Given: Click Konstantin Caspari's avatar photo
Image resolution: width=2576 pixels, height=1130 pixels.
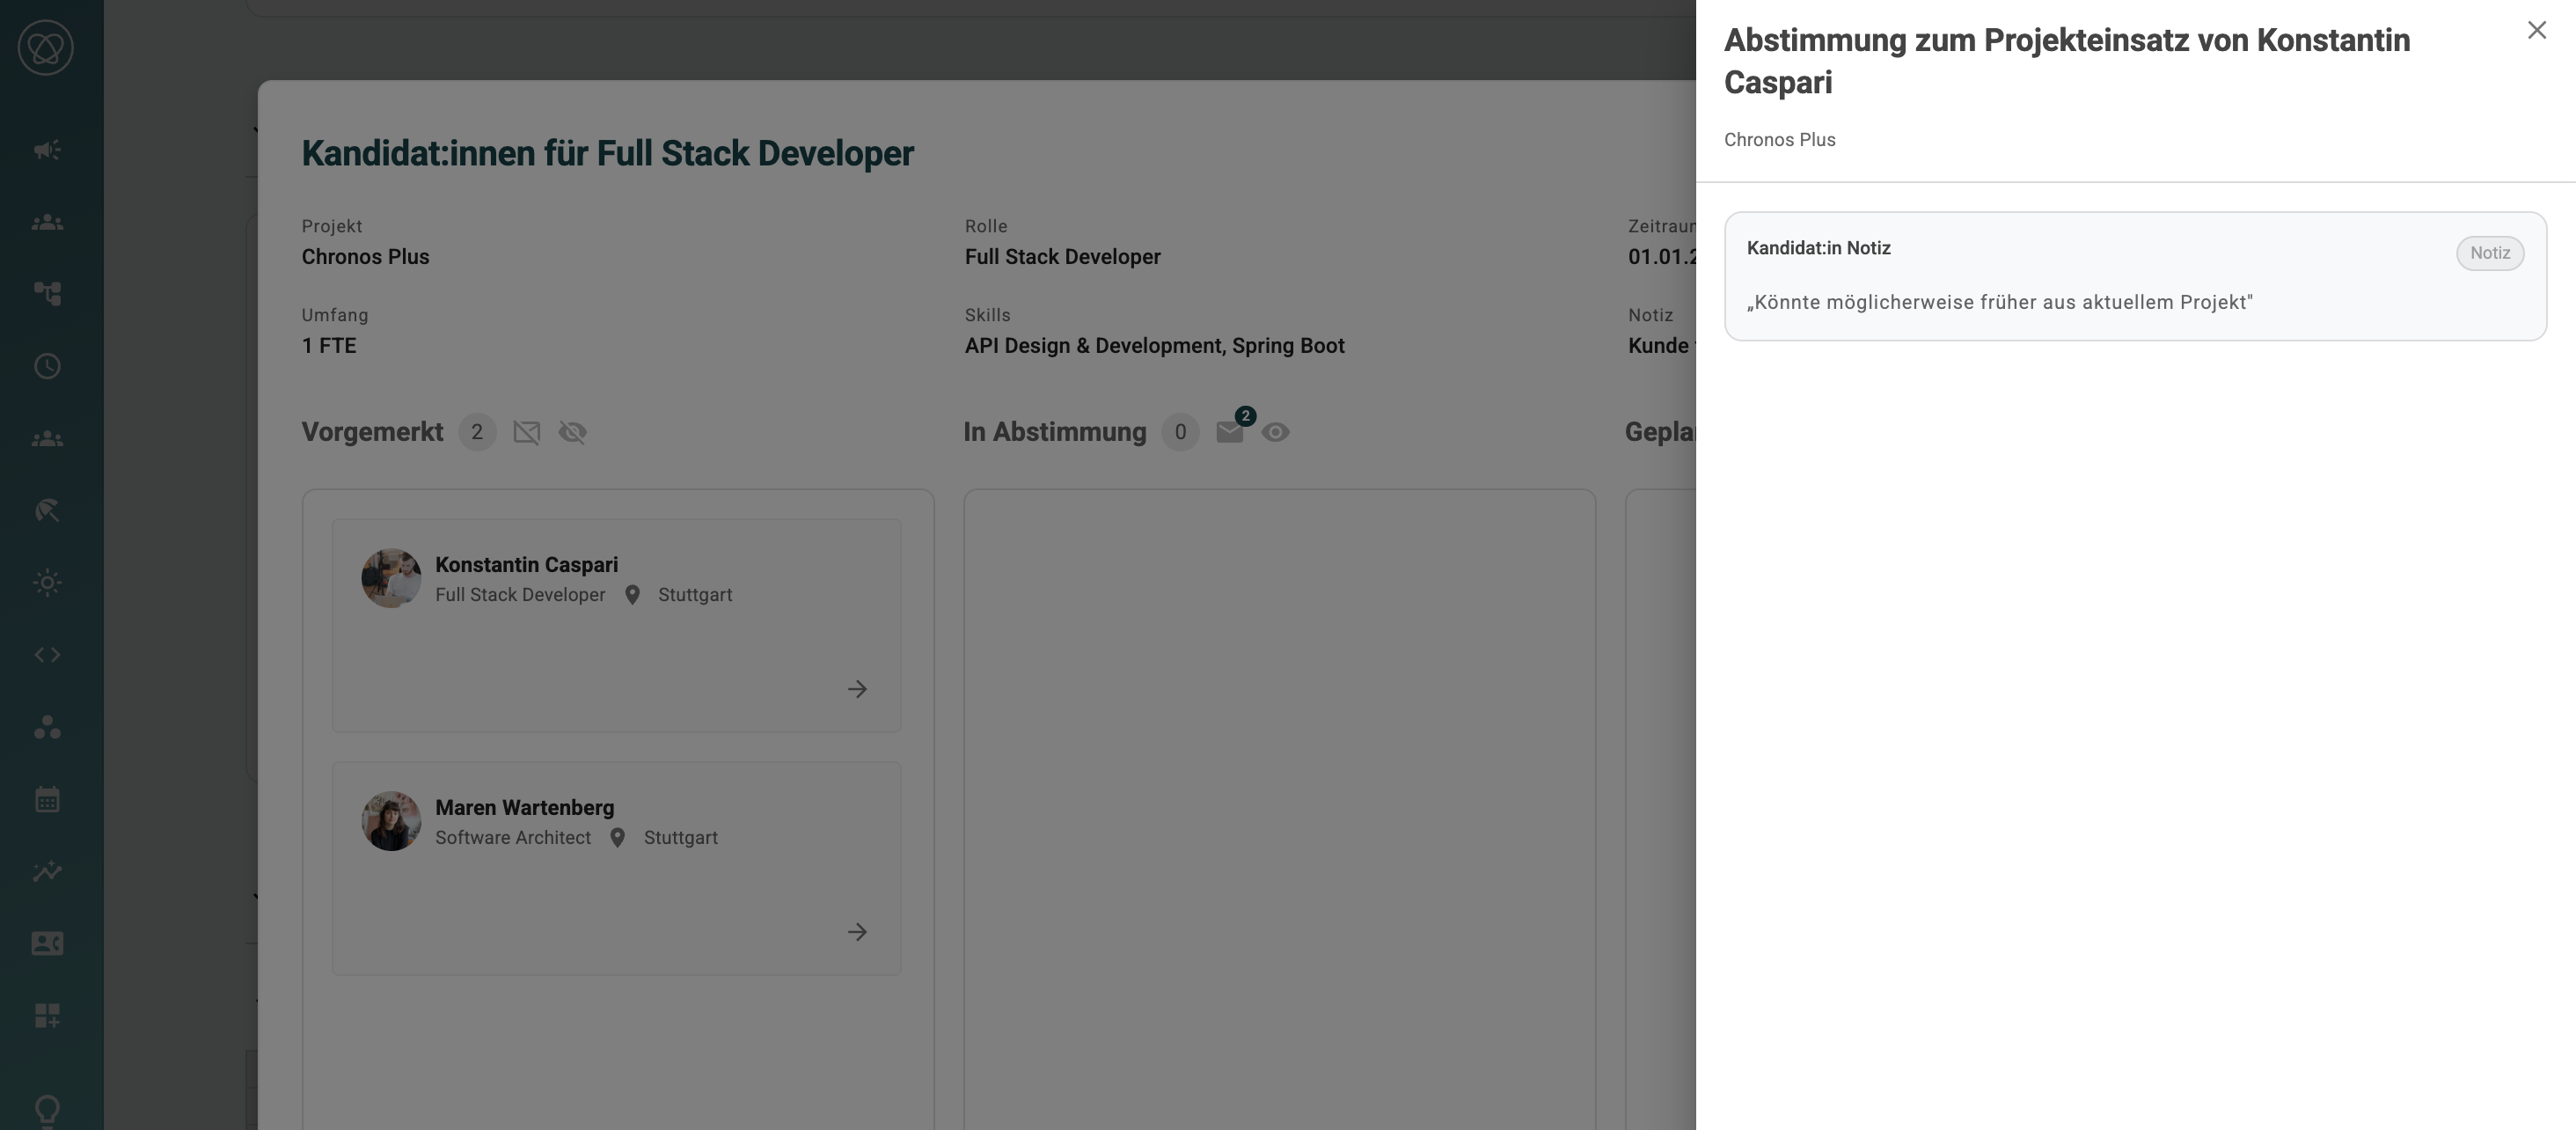Looking at the screenshot, I should [x=391, y=578].
